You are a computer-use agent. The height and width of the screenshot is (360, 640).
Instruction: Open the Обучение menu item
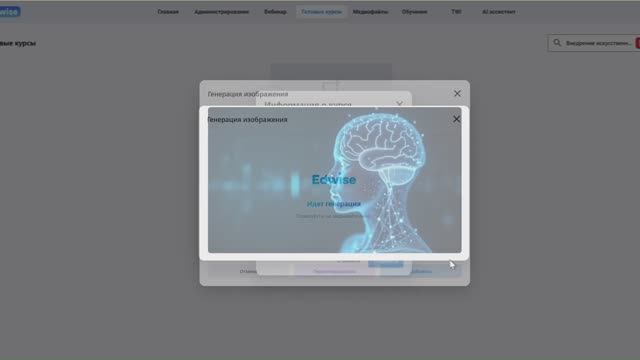coord(414,12)
